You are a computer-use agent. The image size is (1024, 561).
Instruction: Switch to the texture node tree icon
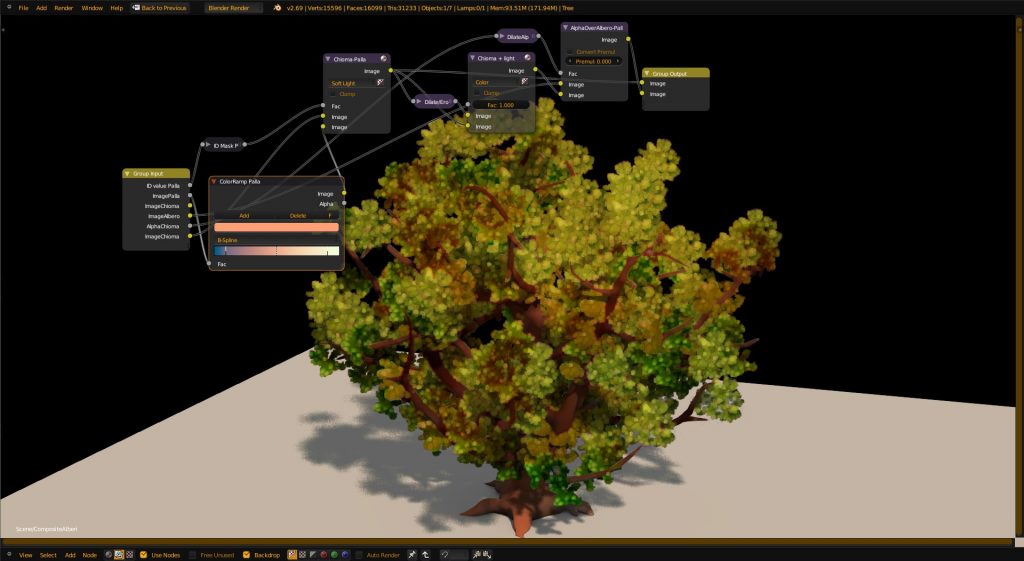tap(129, 554)
